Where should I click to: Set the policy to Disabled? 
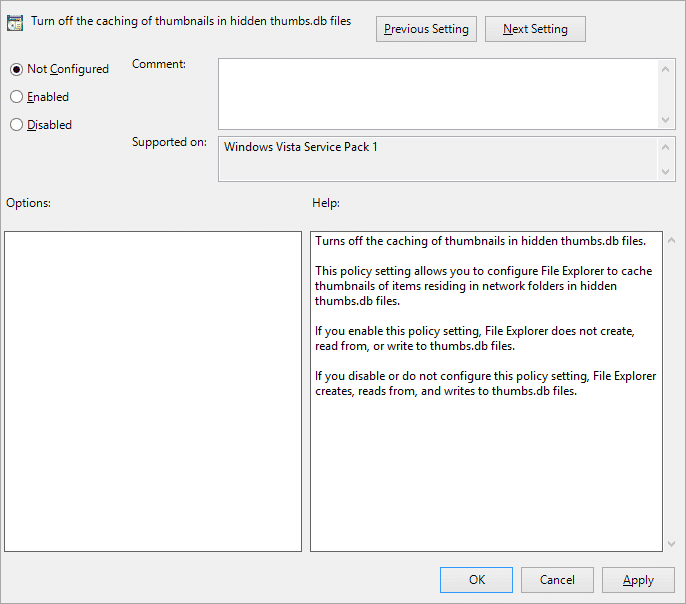coord(16,125)
